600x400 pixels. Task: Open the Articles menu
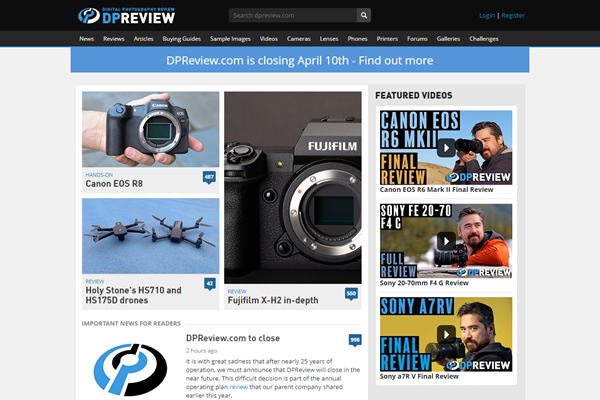coord(143,39)
